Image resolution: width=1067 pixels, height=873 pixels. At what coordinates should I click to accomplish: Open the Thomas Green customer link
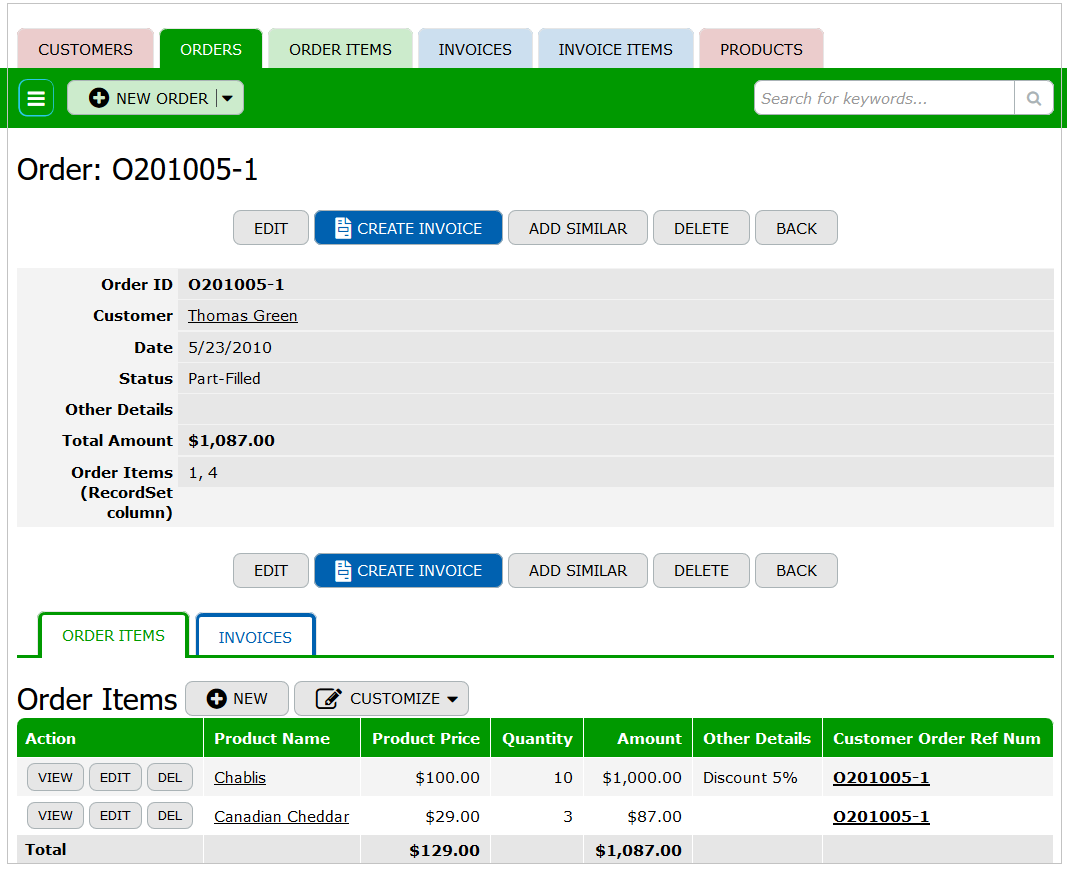[x=242, y=316]
